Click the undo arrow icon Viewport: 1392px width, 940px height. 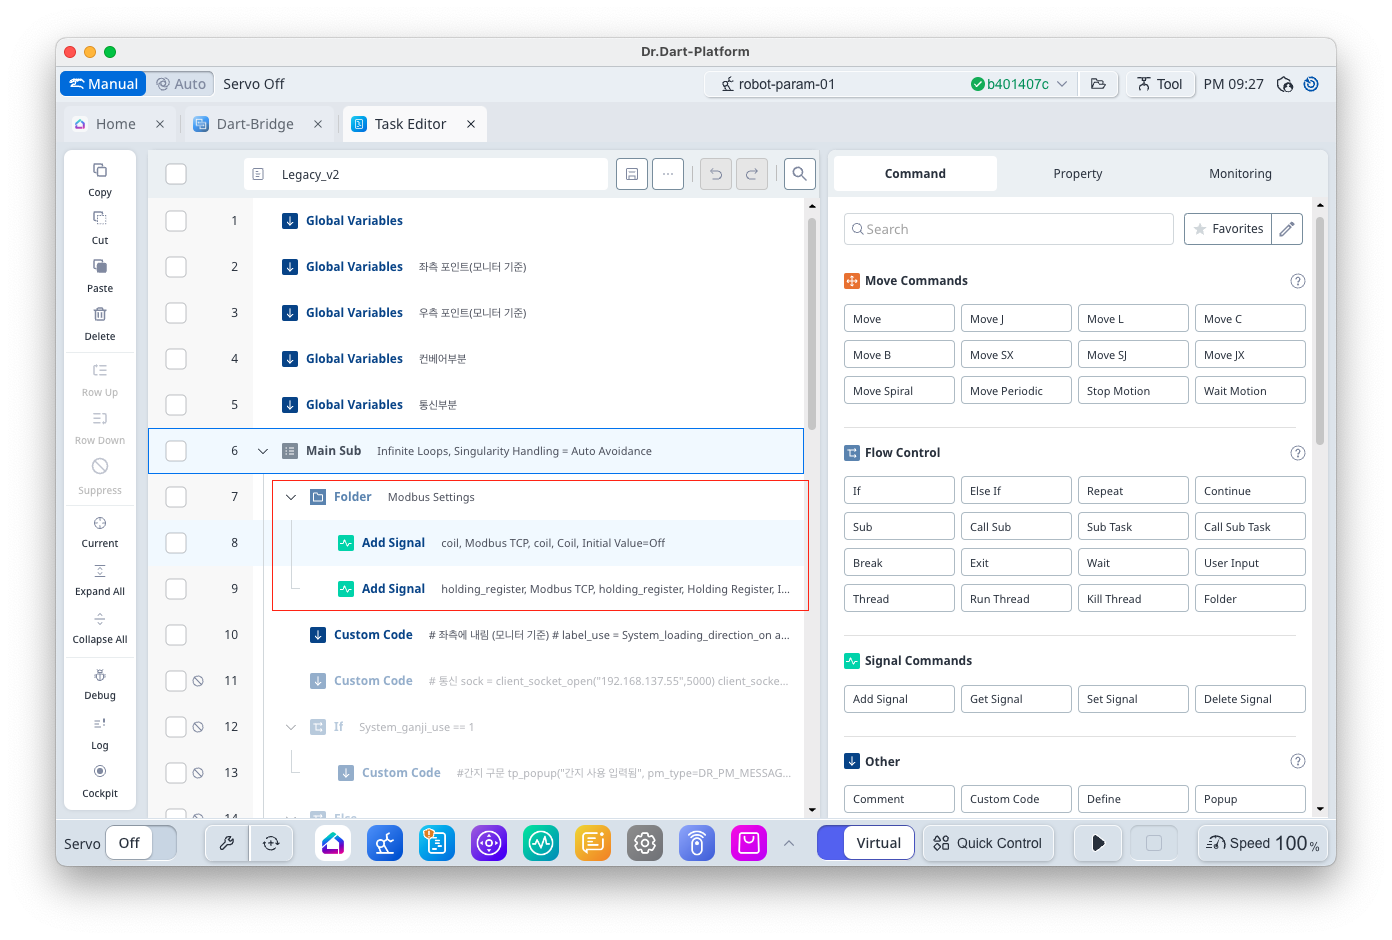click(716, 174)
